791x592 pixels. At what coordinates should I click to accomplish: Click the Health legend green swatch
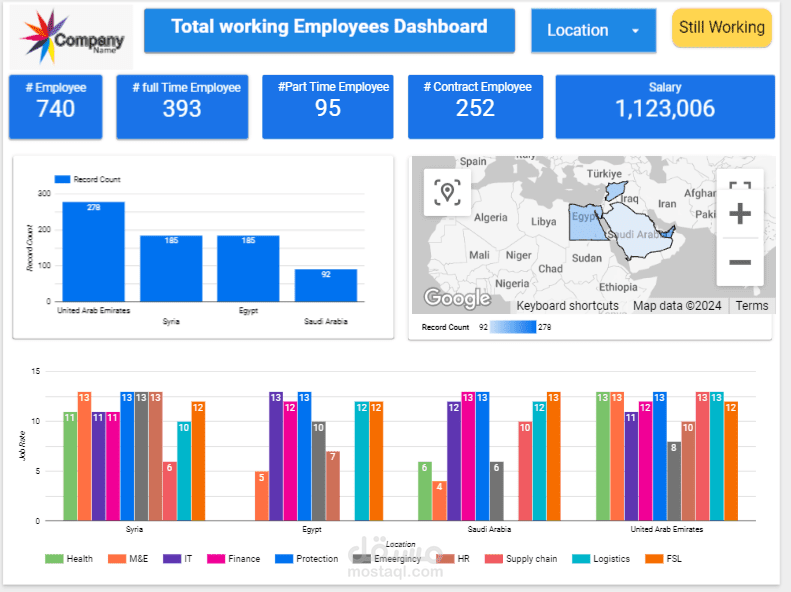click(54, 559)
